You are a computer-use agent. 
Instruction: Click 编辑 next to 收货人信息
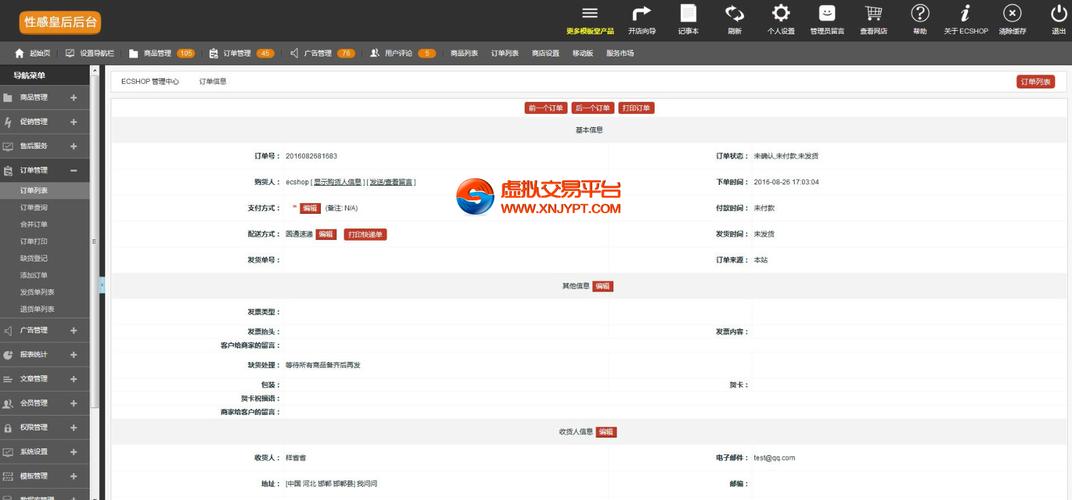(606, 432)
